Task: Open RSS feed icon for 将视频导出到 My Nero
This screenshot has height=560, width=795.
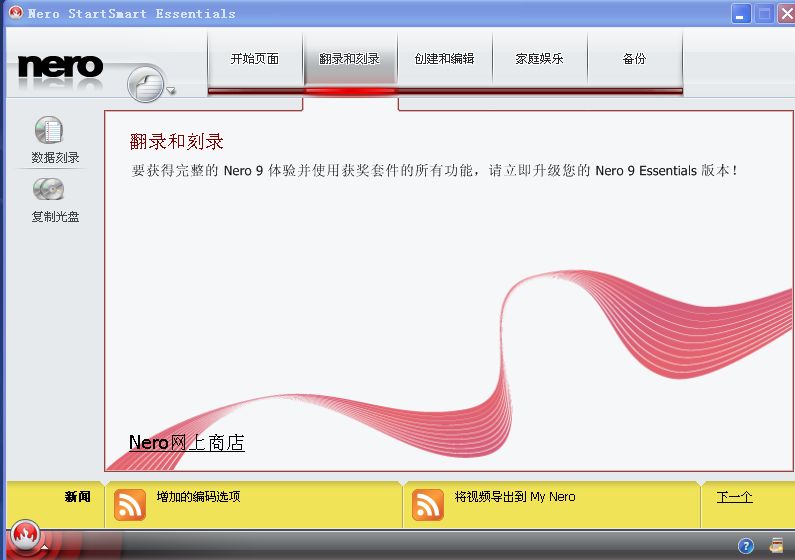Action: coord(428,505)
